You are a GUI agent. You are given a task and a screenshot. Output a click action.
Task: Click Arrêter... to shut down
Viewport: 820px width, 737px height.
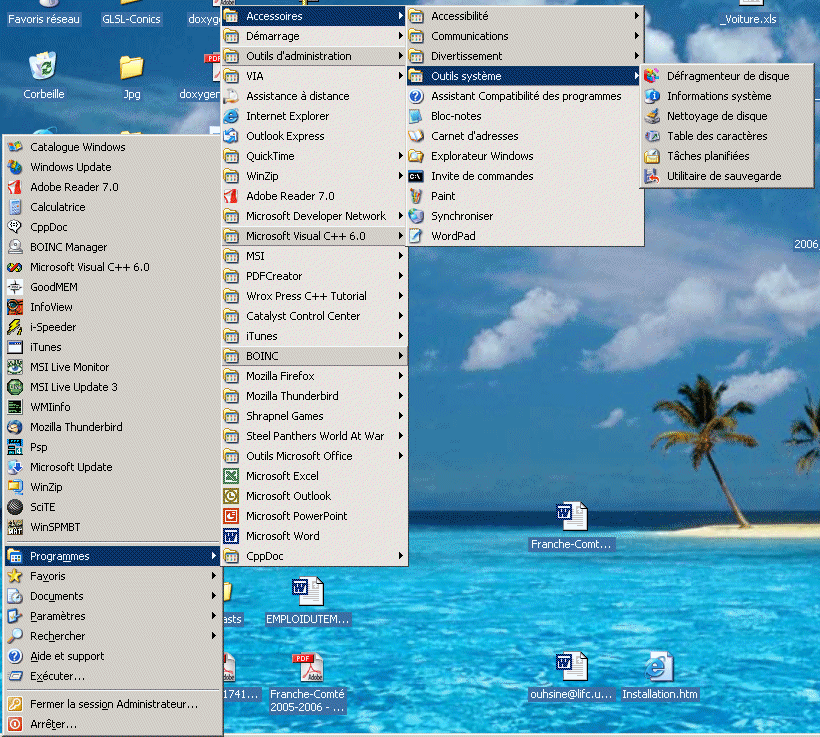tap(53, 724)
